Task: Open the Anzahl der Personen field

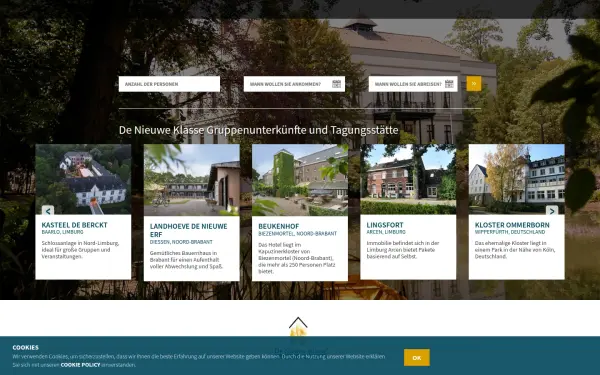Action: click(x=169, y=84)
